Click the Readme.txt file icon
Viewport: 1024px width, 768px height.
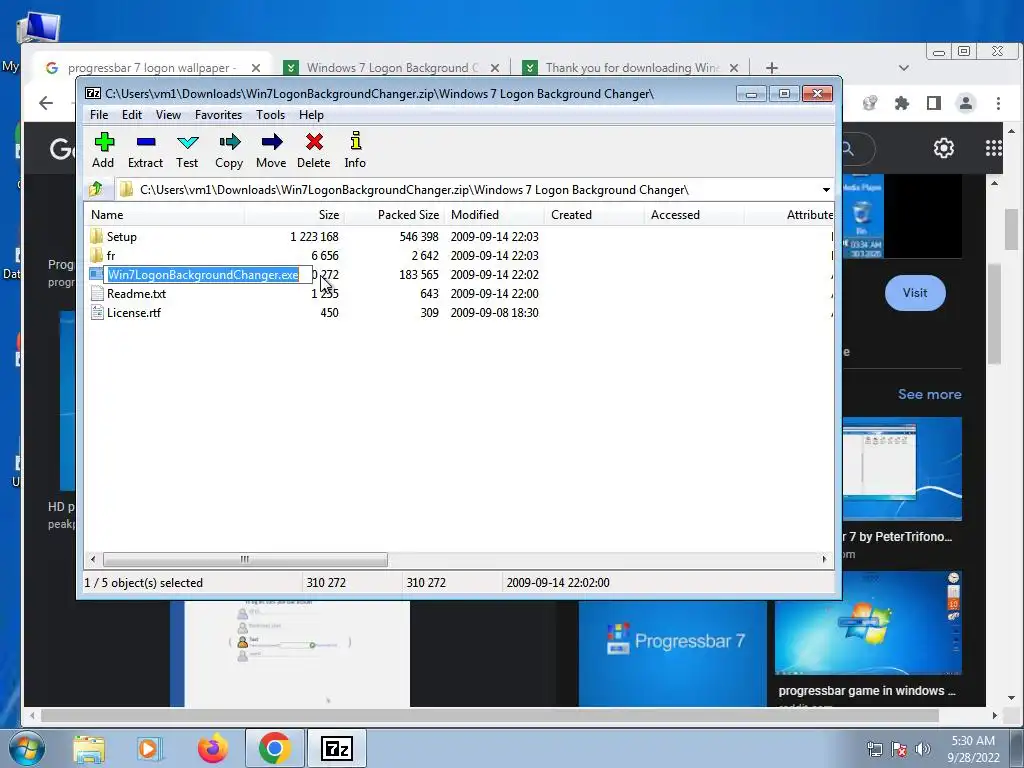(x=97, y=293)
